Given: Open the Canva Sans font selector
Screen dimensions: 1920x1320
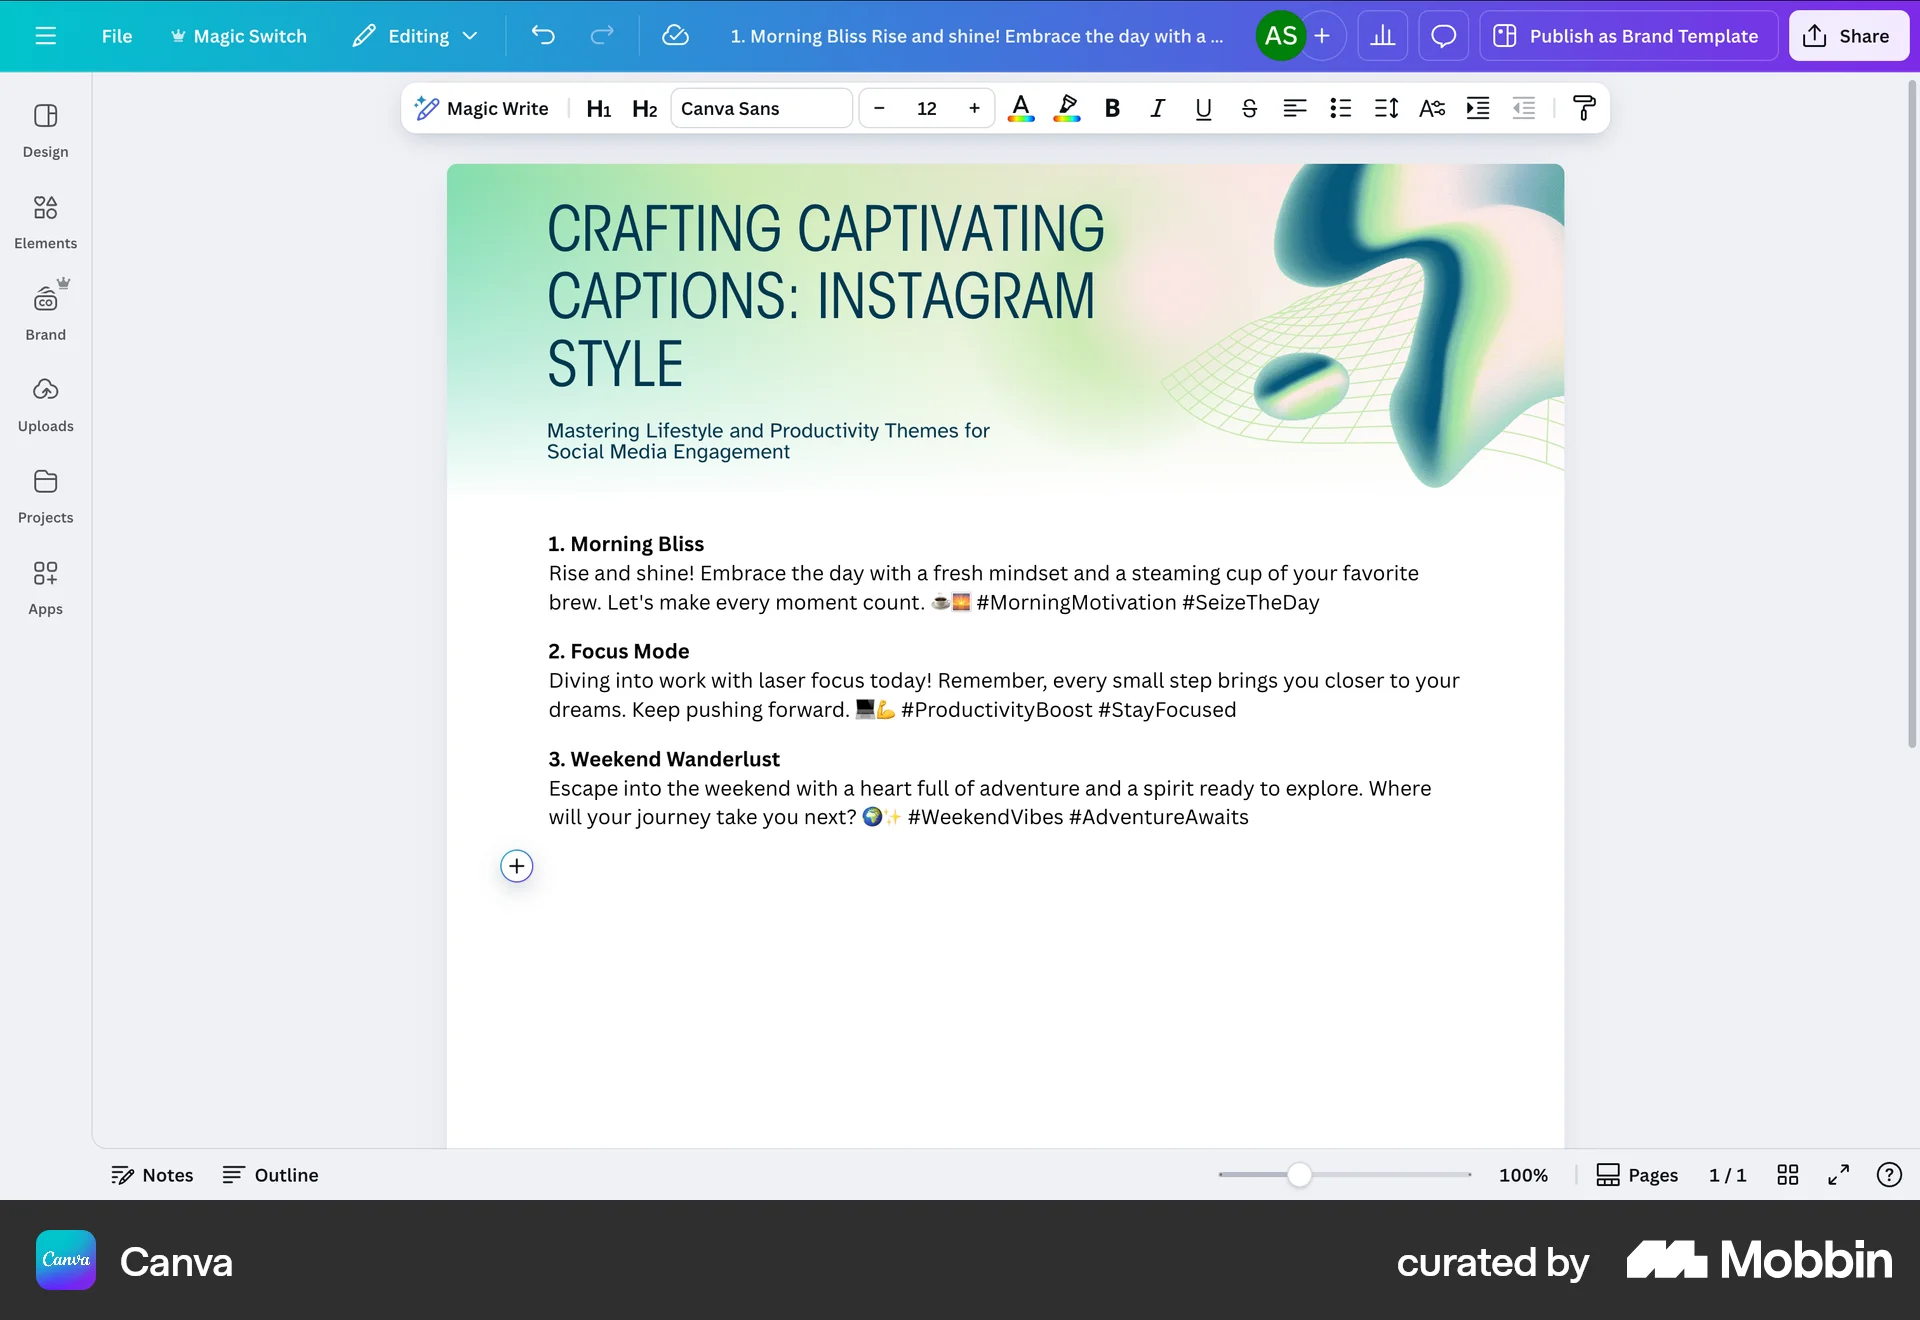Looking at the screenshot, I should [761, 108].
